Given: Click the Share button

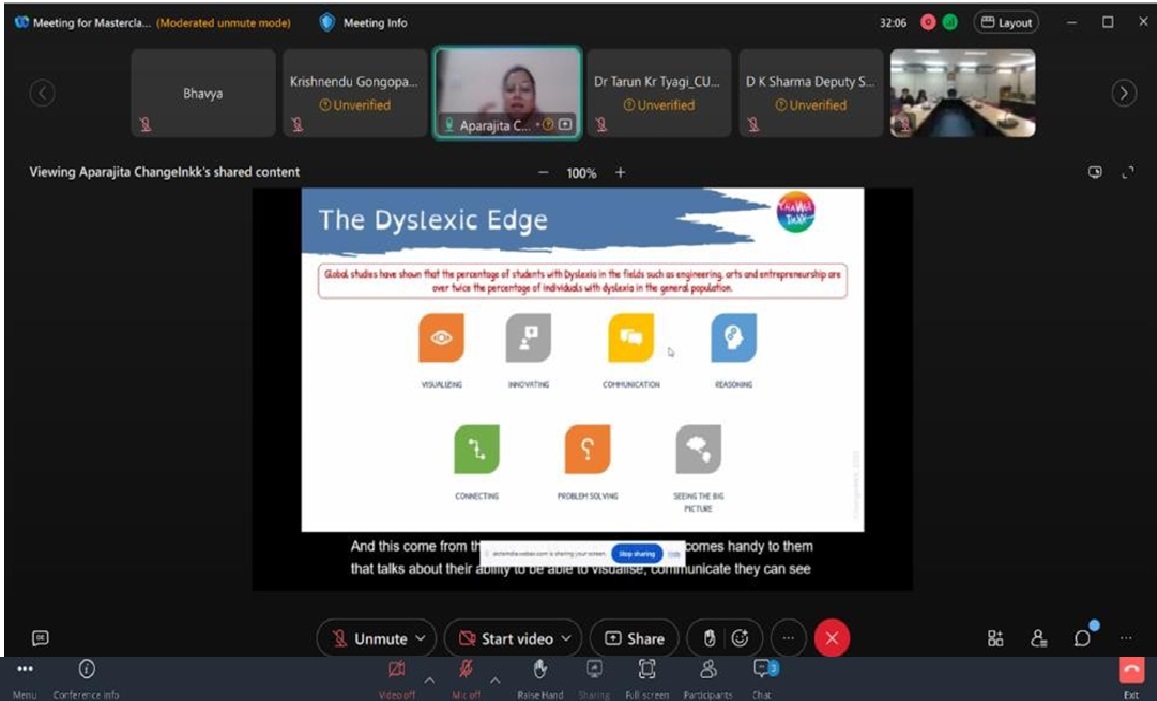Looking at the screenshot, I should tap(634, 639).
